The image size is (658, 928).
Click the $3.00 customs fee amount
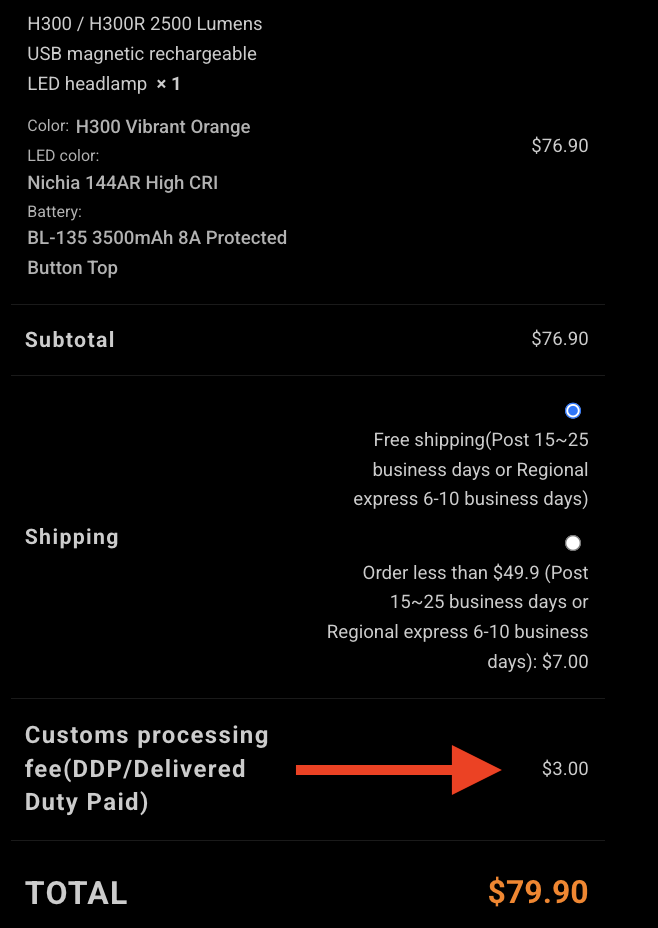565,769
